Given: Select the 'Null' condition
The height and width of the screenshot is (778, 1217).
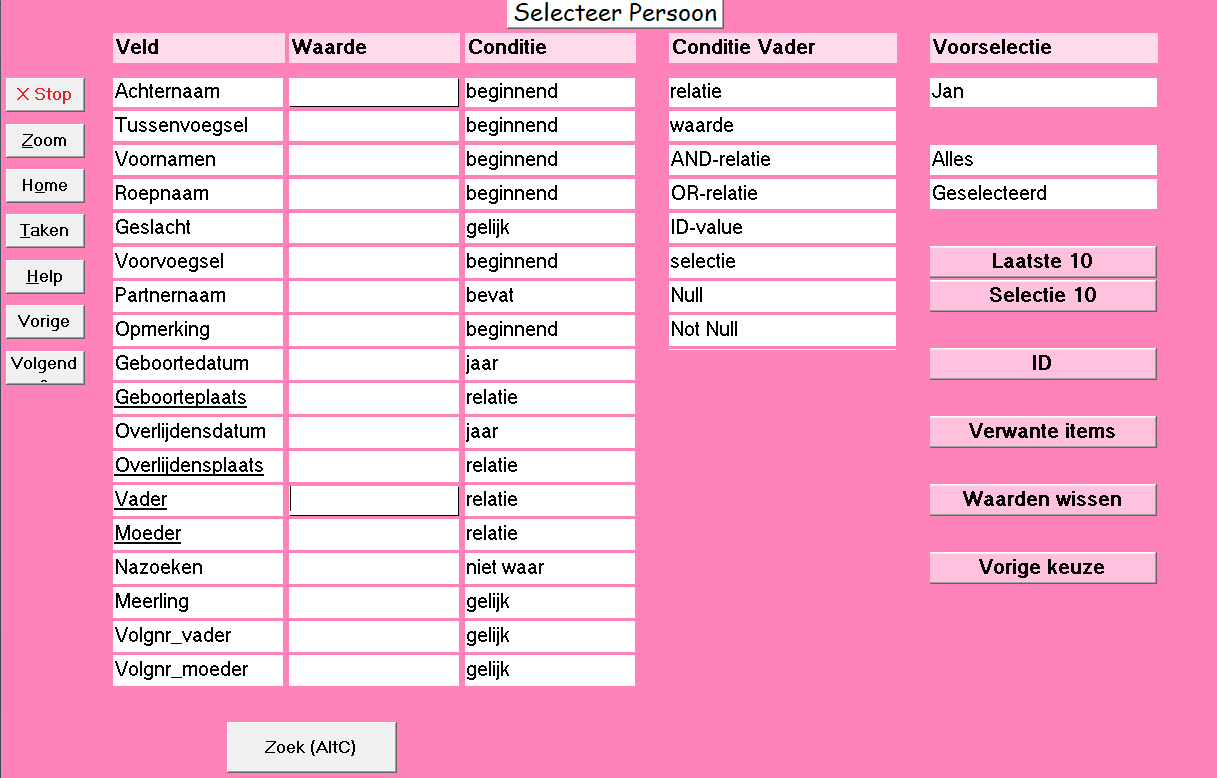Looking at the screenshot, I should pyautogui.click(x=782, y=296).
